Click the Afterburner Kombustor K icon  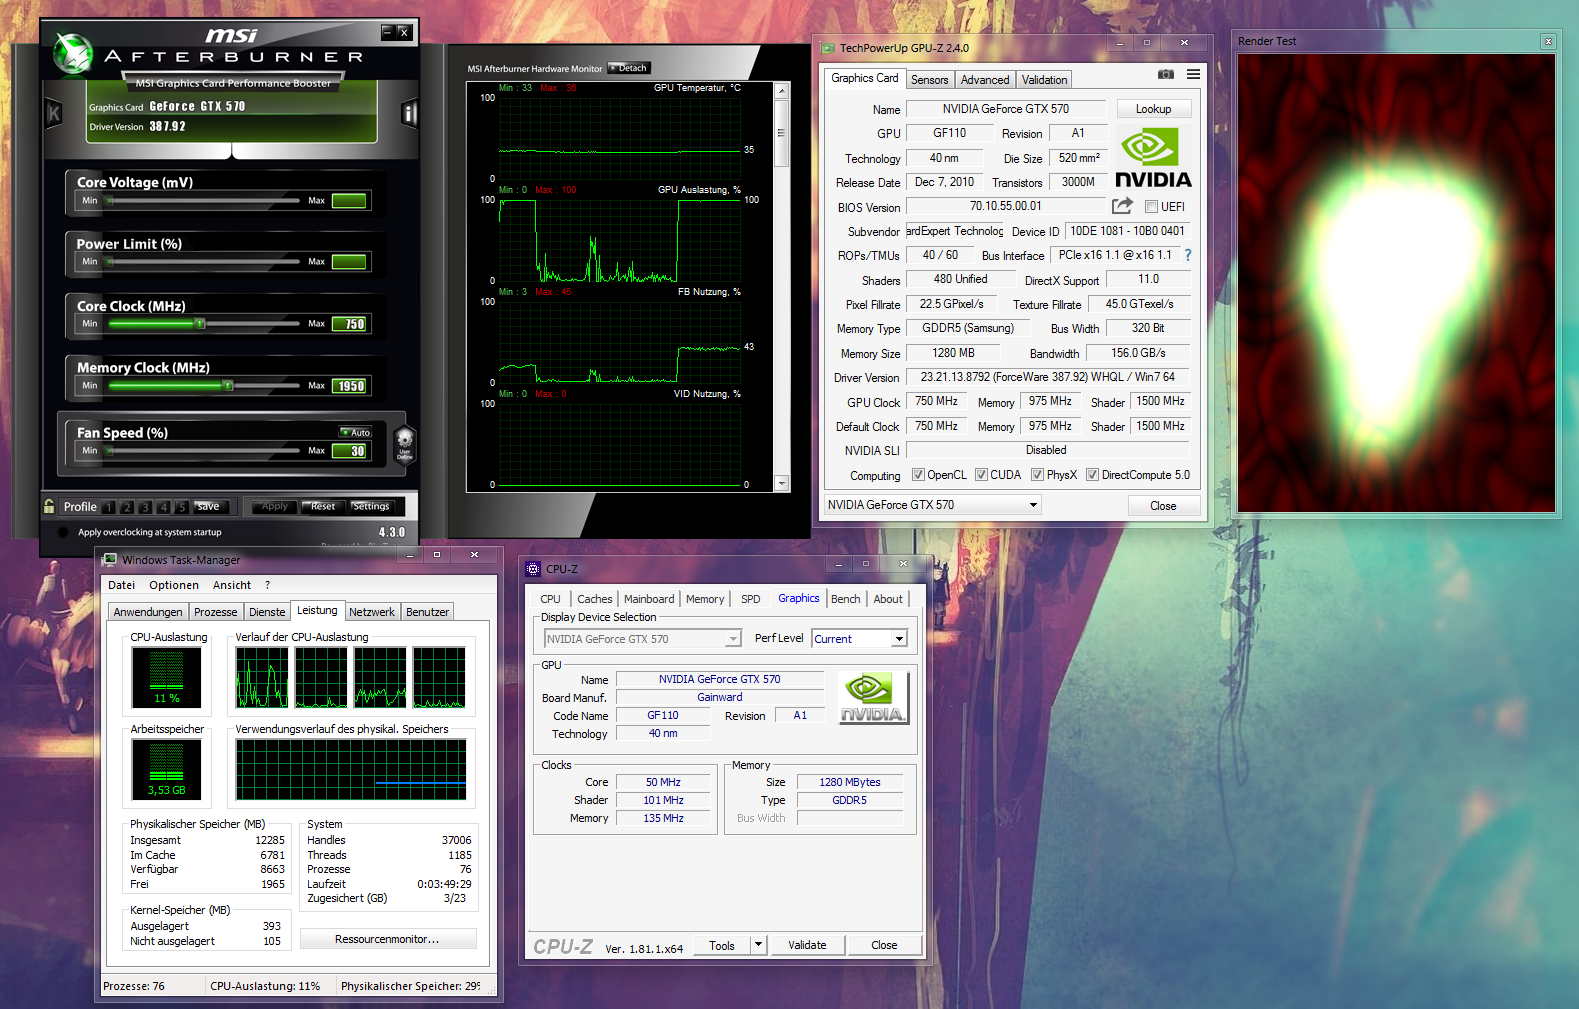54,114
